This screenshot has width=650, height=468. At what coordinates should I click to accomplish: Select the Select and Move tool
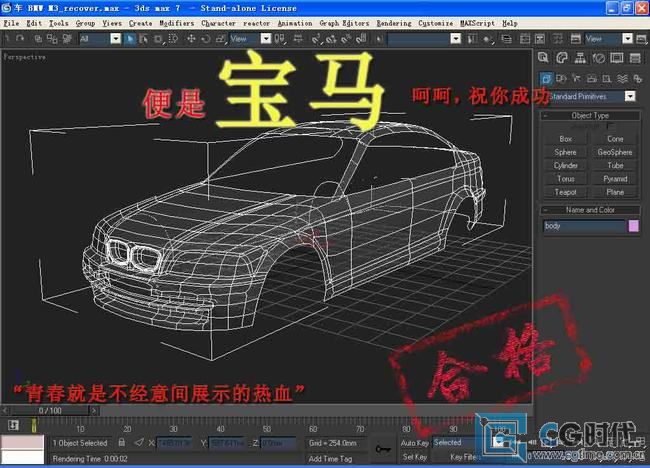coord(191,39)
